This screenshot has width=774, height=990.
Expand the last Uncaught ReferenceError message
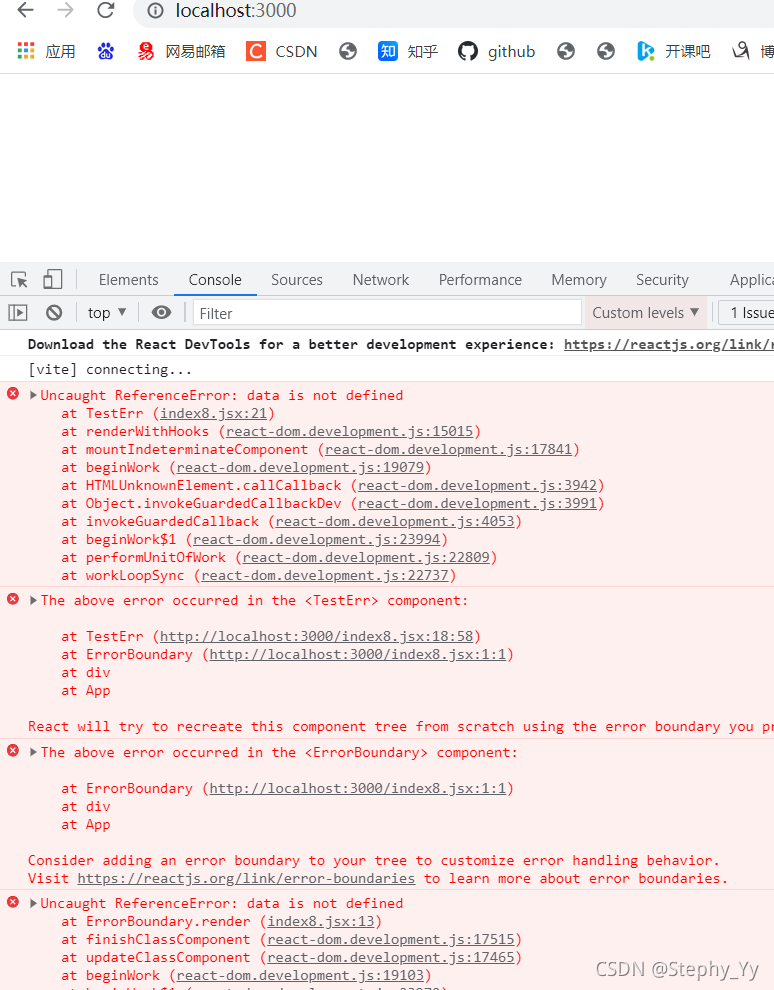pyautogui.click(x=33, y=904)
